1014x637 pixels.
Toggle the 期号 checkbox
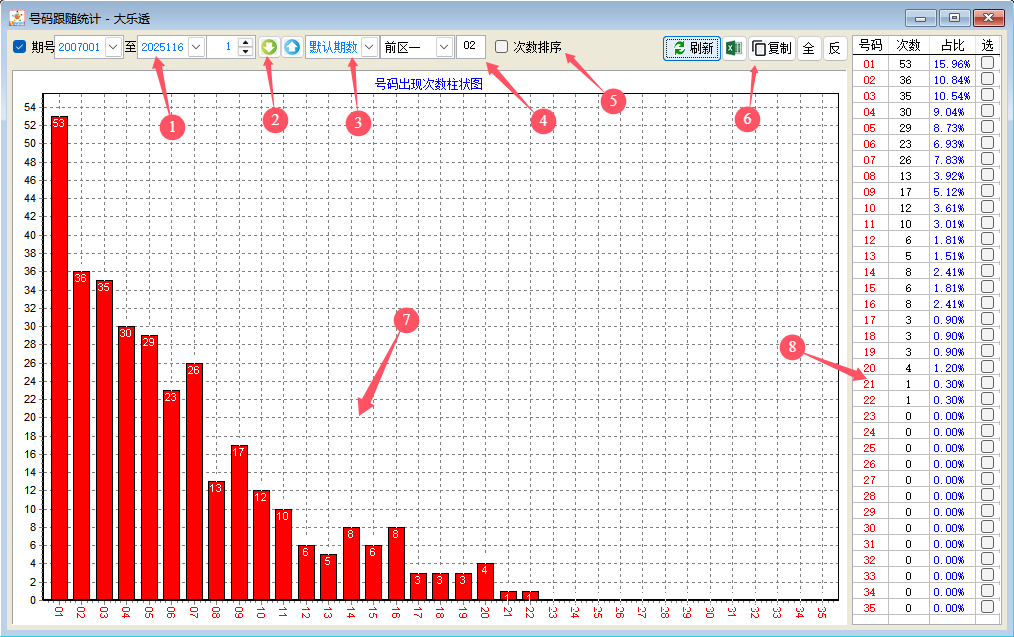pos(20,47)
